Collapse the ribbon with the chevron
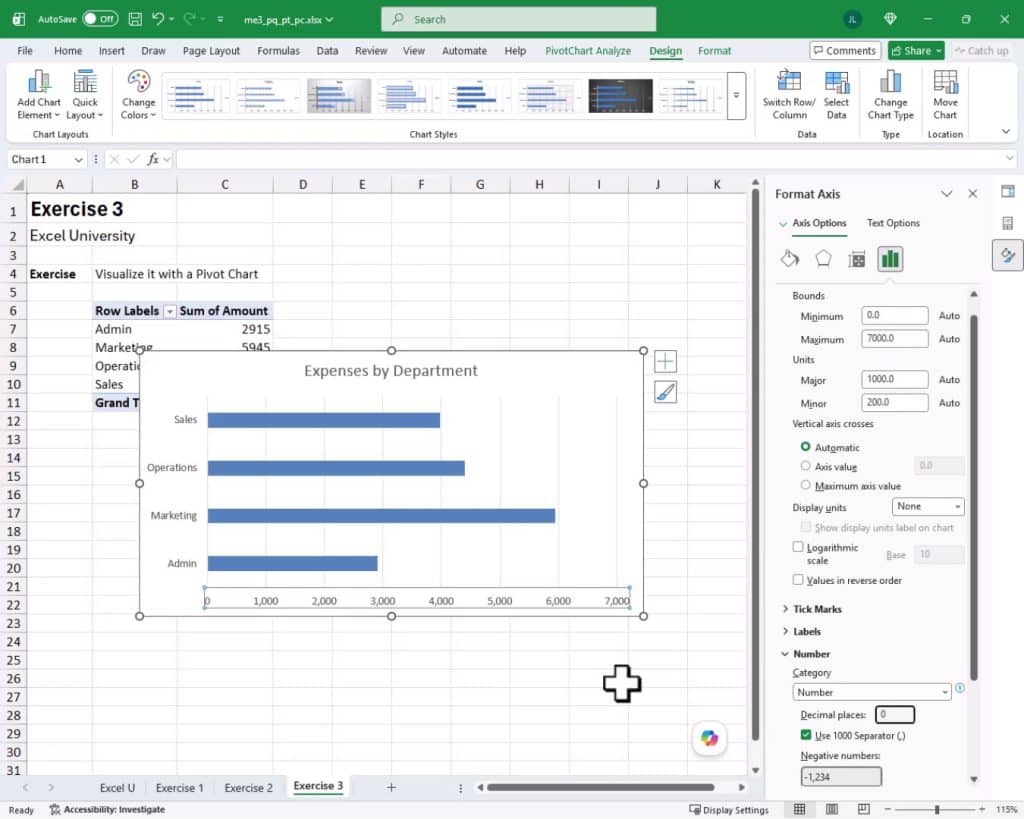The image size is (1024, 819). click(1006, 133)
